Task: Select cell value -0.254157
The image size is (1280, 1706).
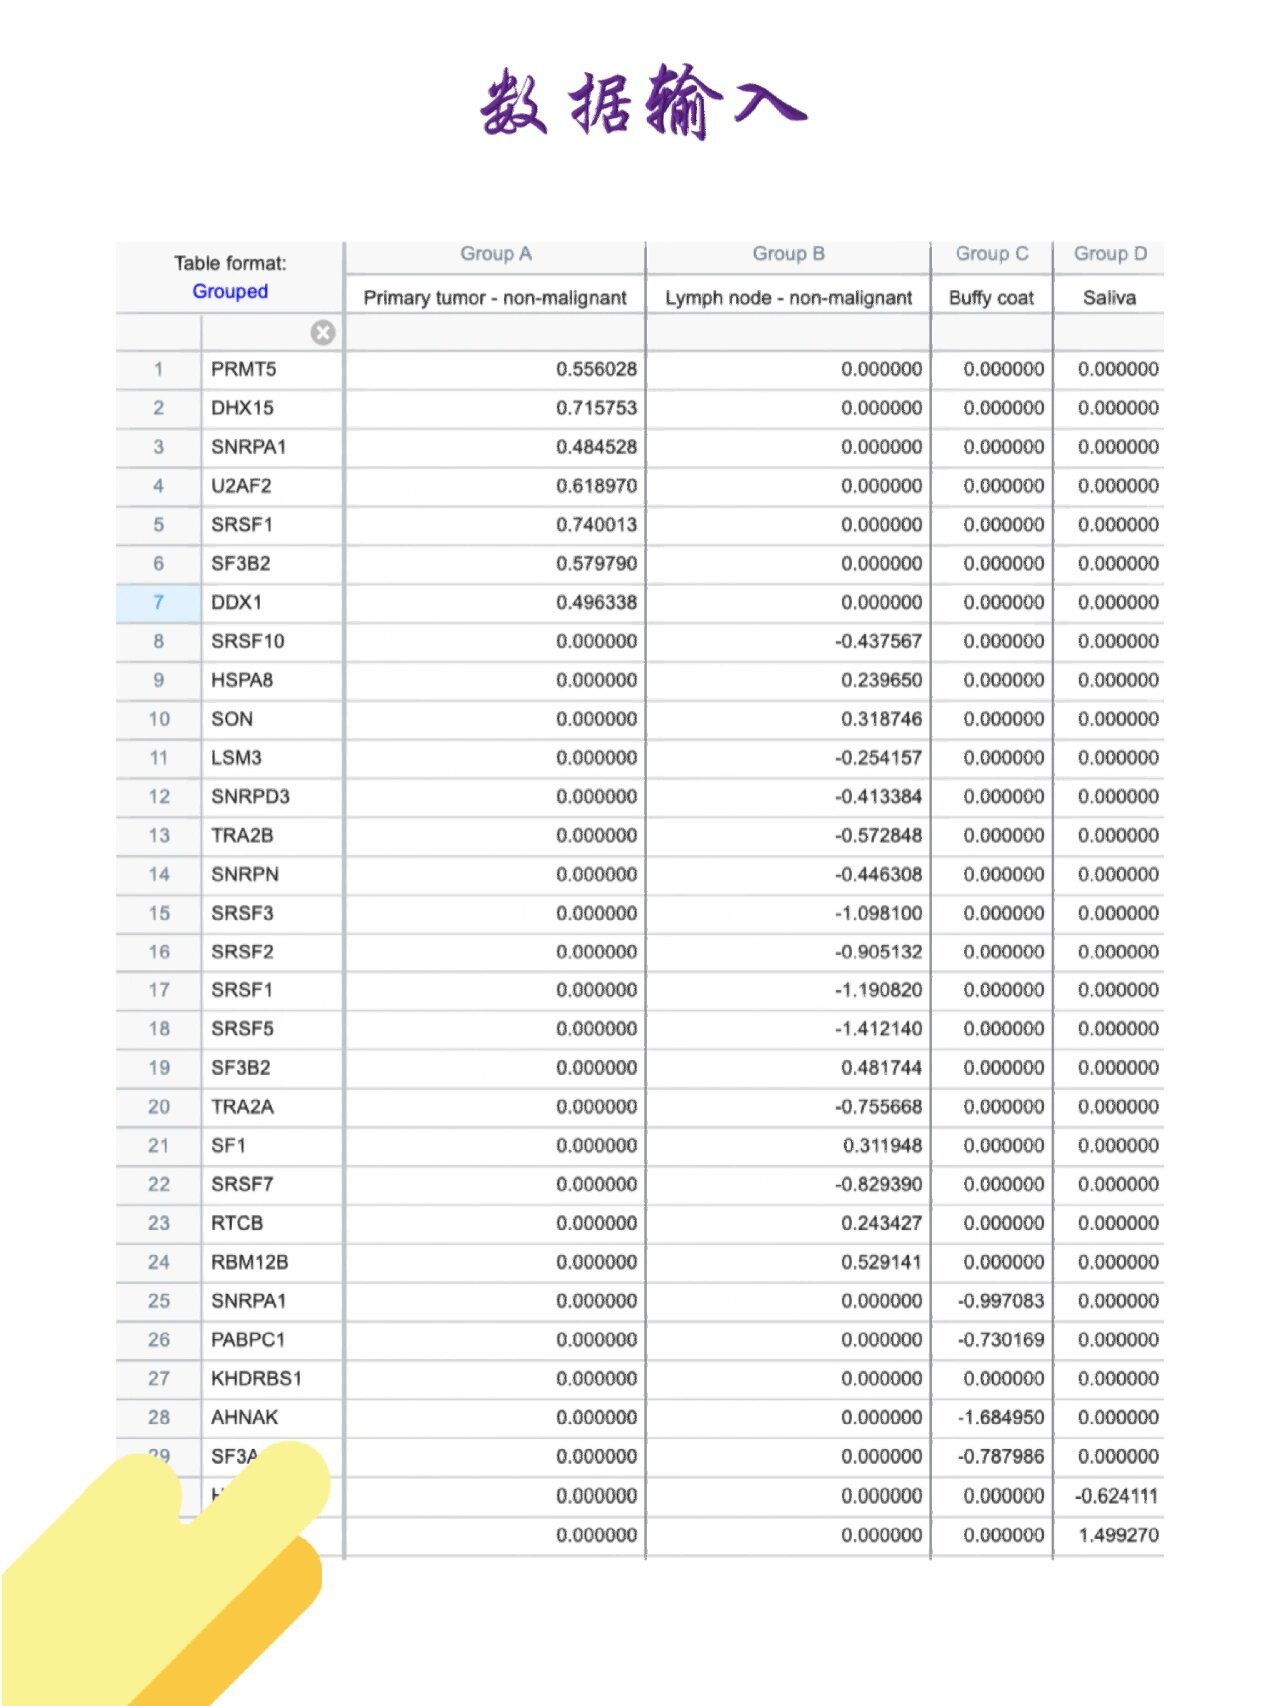Action: point(879,758)
